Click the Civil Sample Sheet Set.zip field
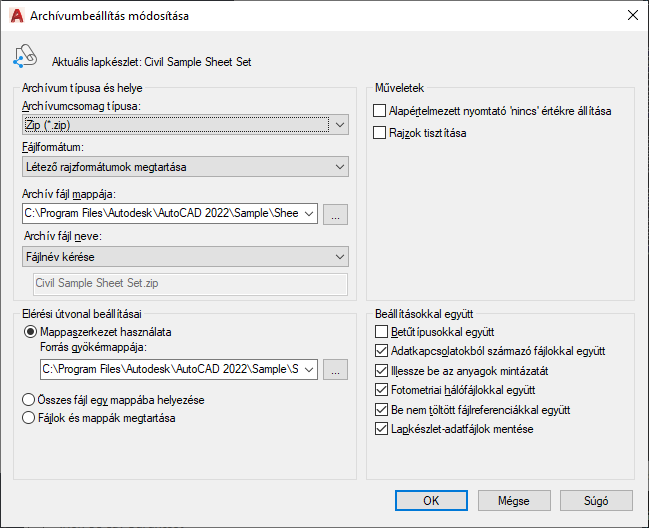This screenshot has height=528, width=649. (x=190, y=284)
